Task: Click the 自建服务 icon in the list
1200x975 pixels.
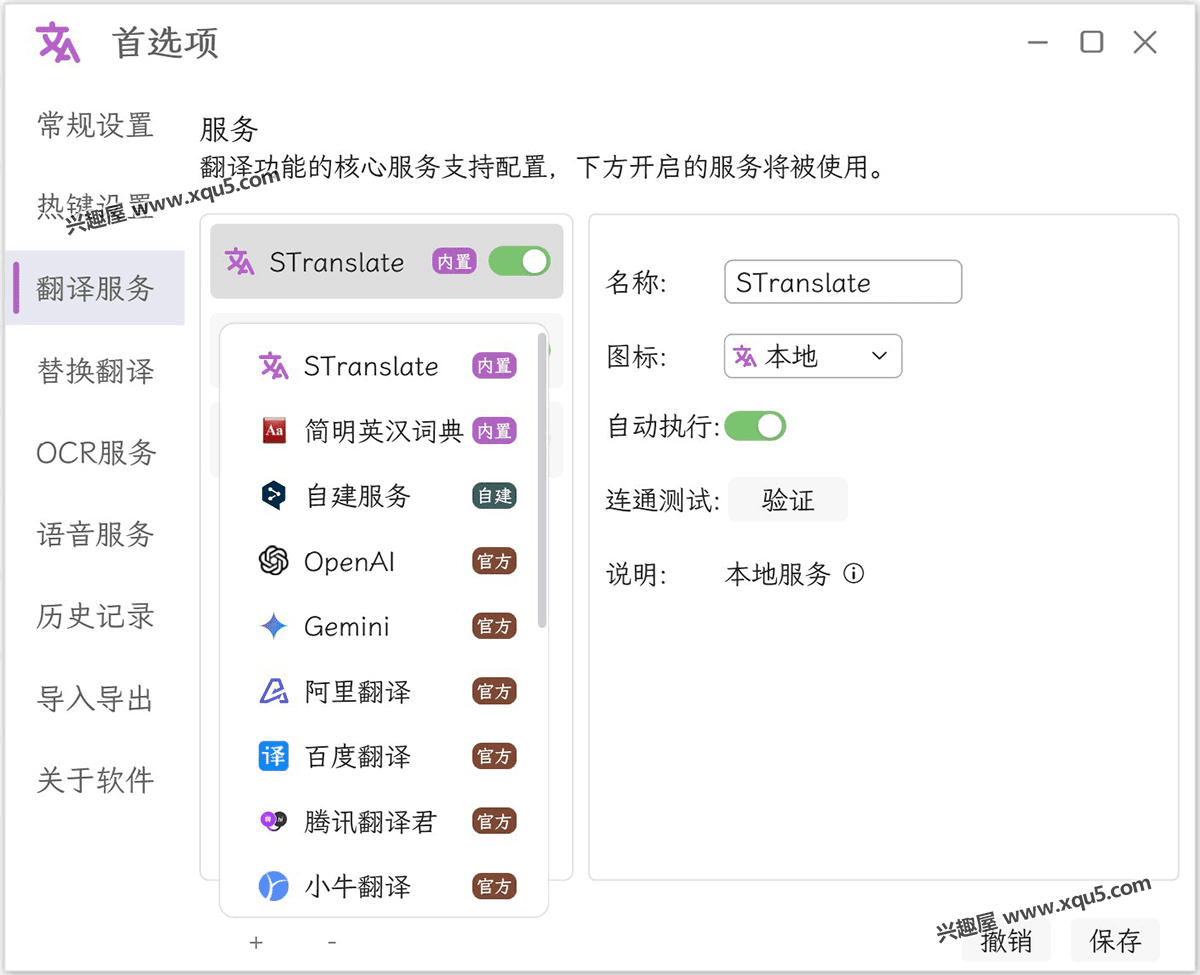Action: click(273, 496)
